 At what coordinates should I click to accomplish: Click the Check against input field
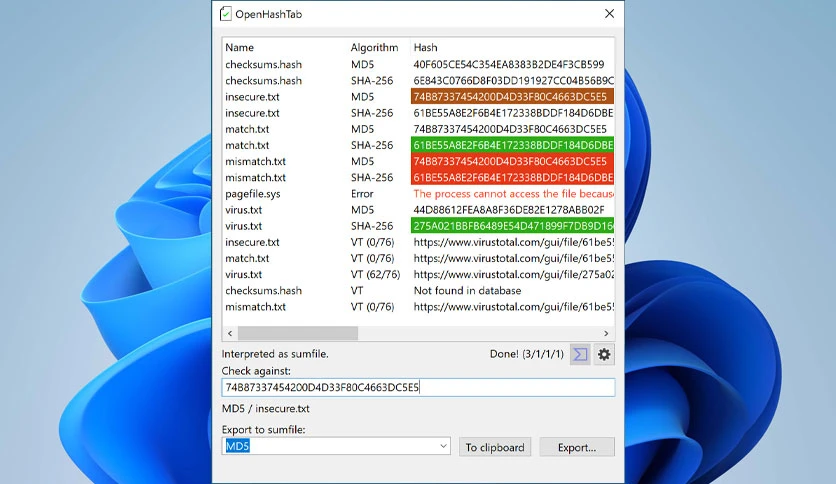coord(418,388)
